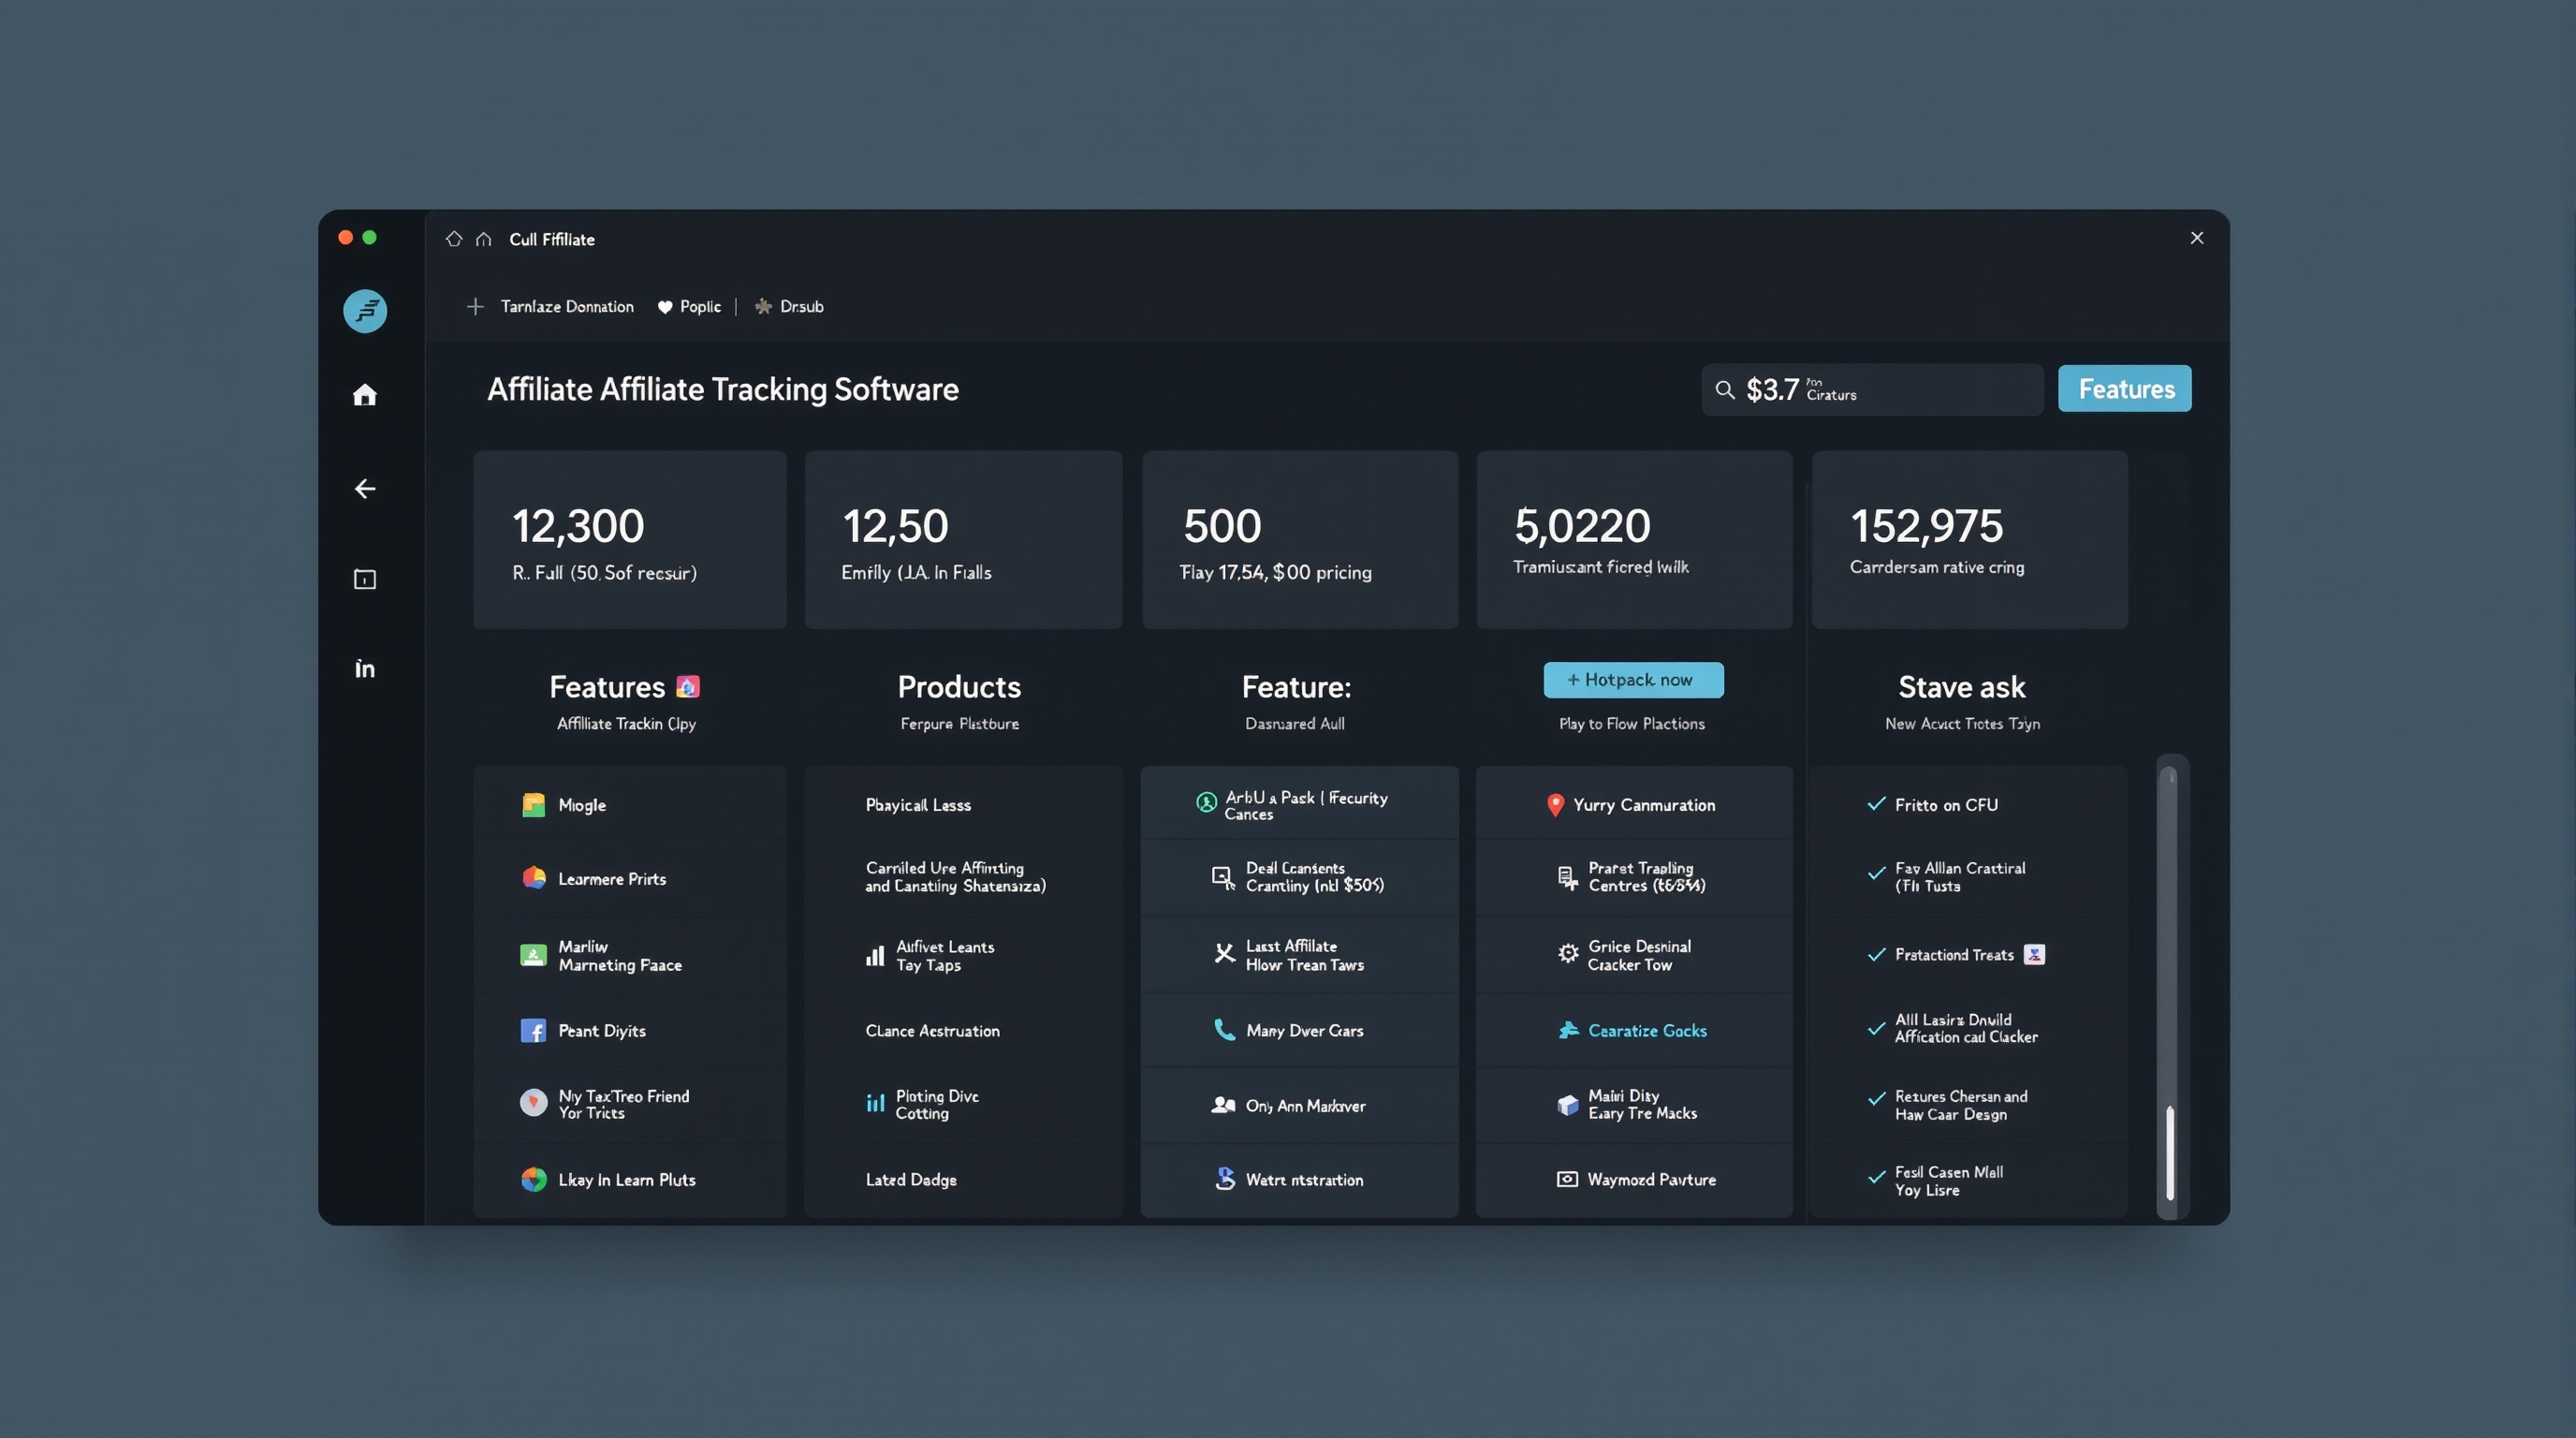Click the search-box icon for Deal Ccansents
Image resolution: width=2576 pixels, height=1438 pixels.
point(1223,877)
